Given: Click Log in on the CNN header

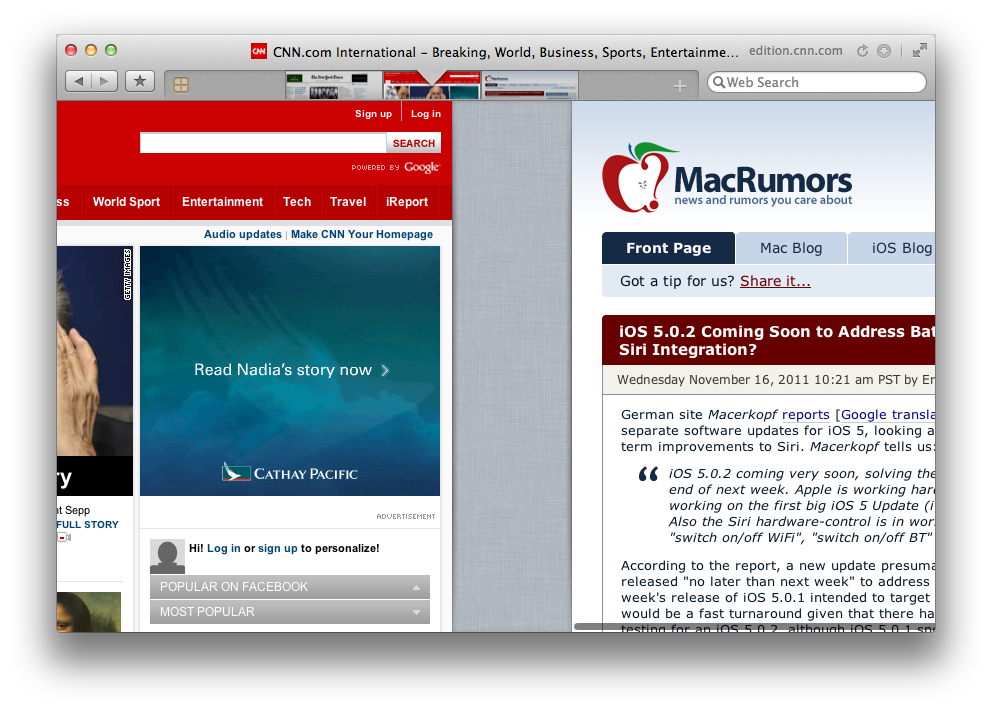Looking at the screenshot, I should point(426,114).
